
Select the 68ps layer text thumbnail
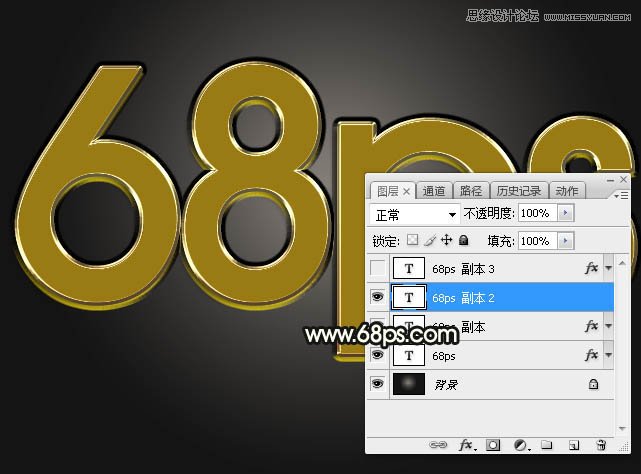click(409, 355)
